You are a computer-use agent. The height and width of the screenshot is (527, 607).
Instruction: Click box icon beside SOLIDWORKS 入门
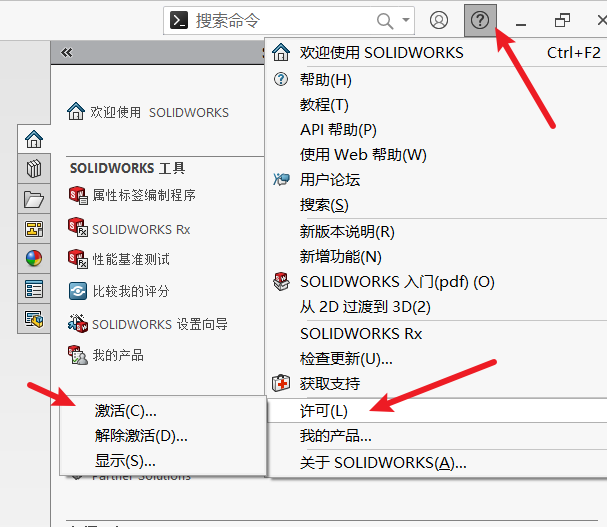[281, 282]
